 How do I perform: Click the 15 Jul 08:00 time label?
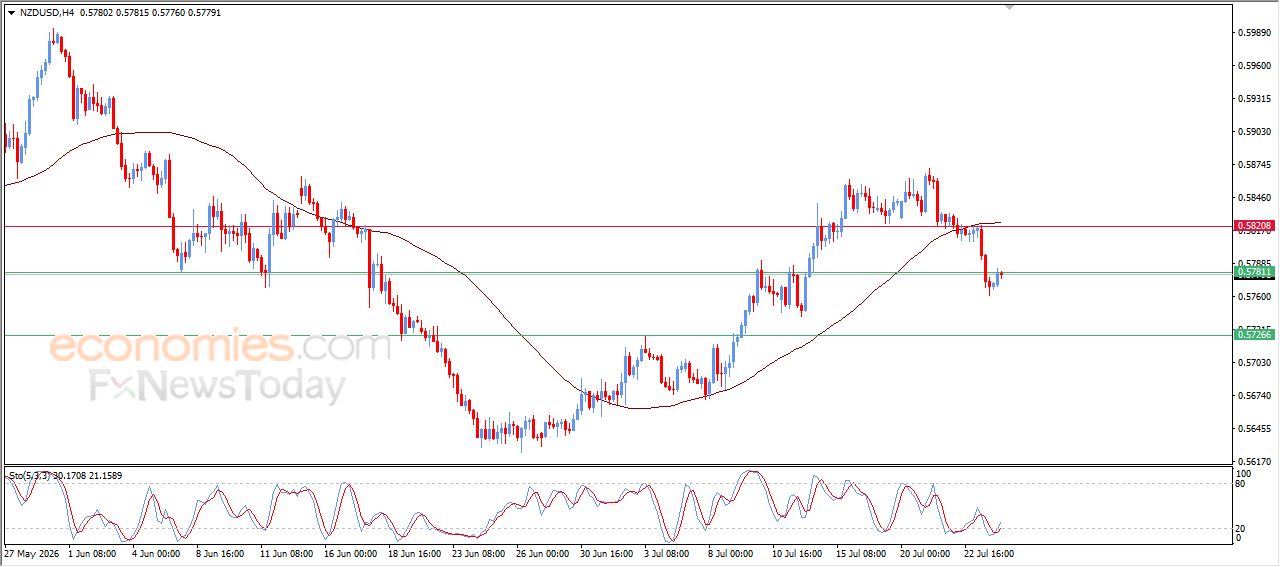tap(861, 552)
